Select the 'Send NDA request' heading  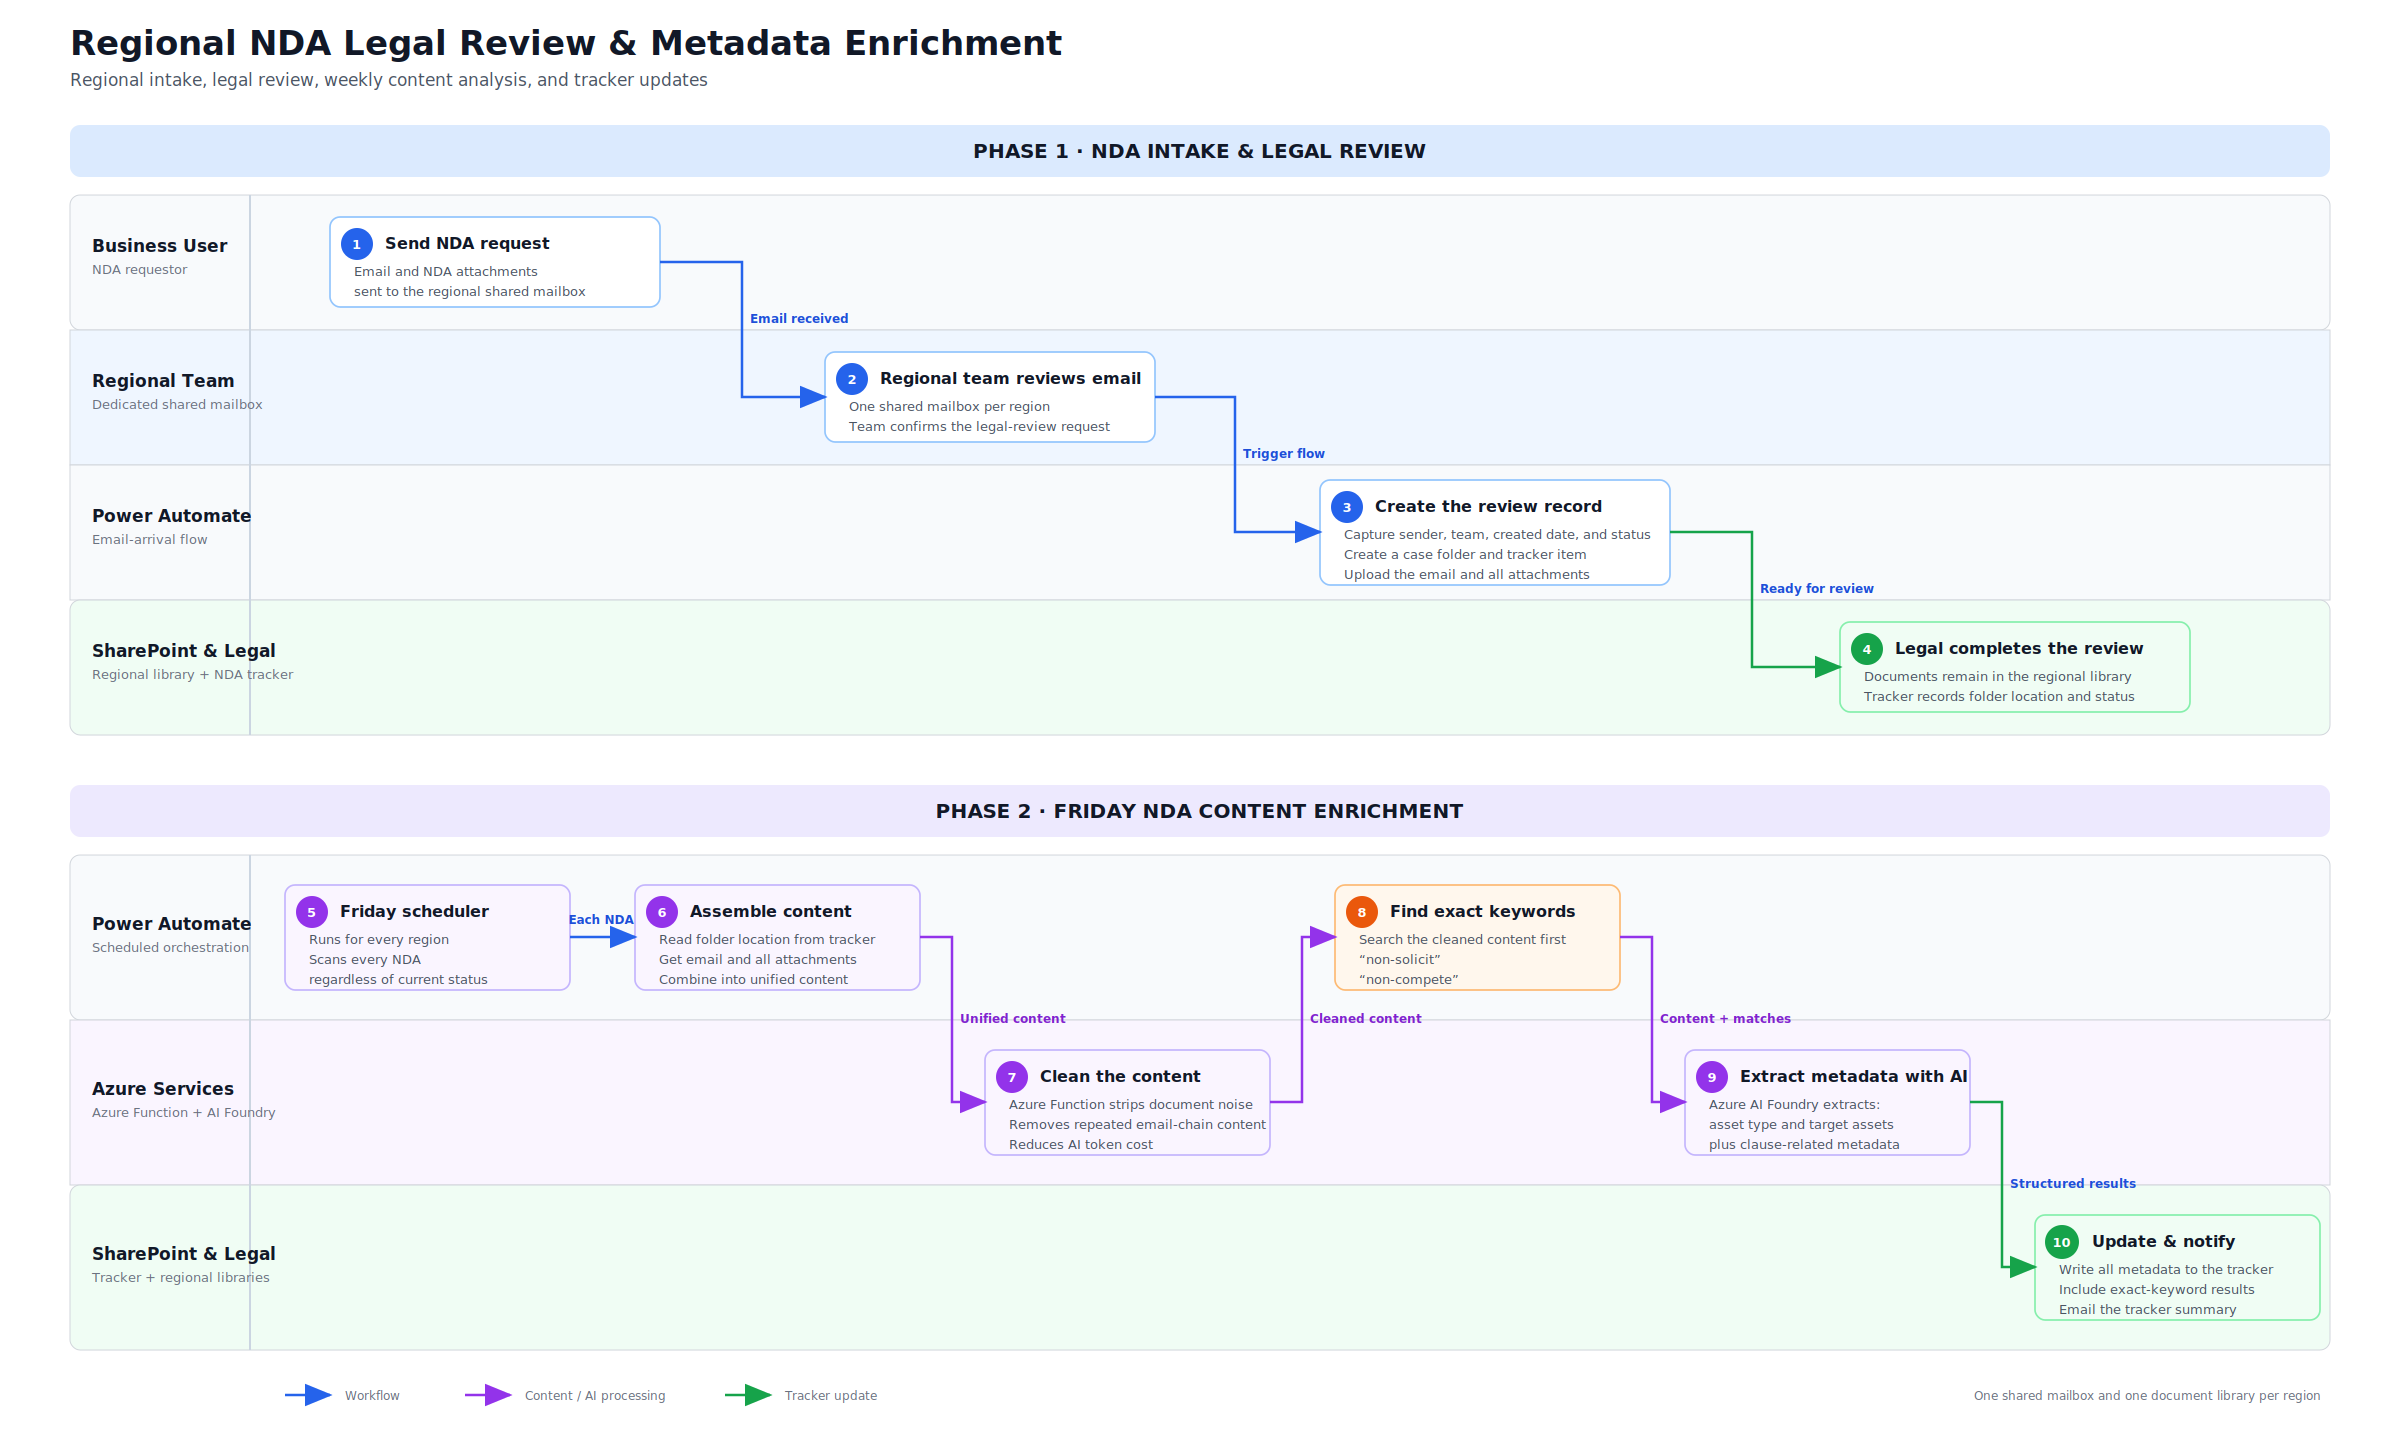(x=467, y=243)
